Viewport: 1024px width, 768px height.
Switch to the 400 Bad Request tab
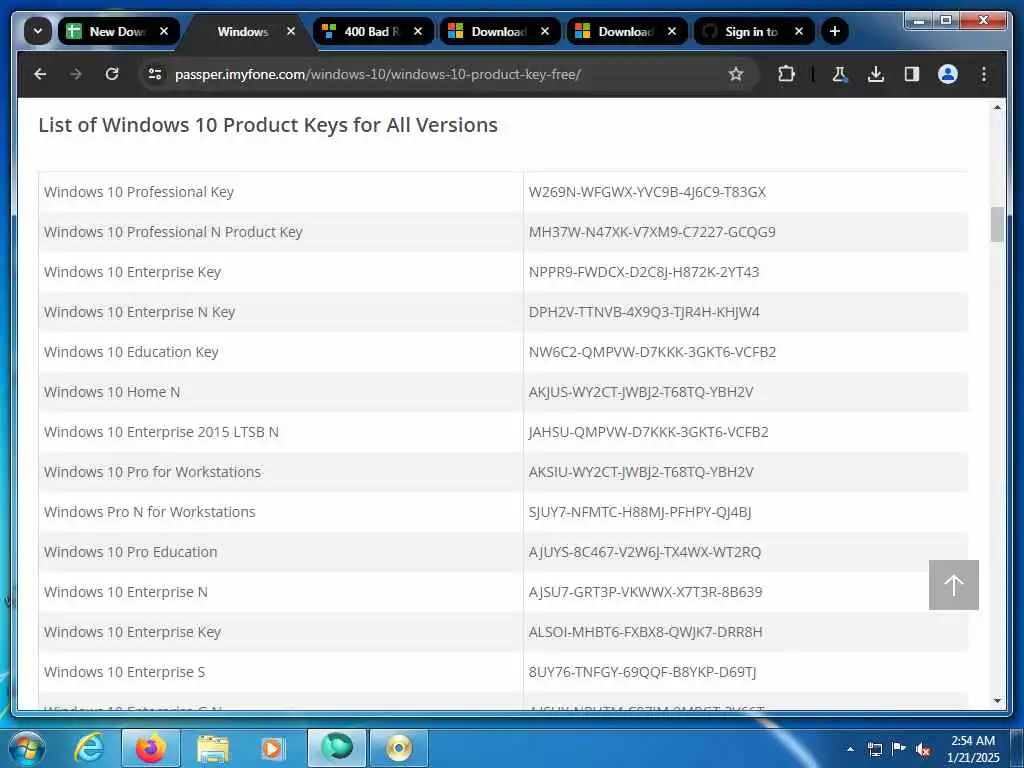(x=373, y=31)
